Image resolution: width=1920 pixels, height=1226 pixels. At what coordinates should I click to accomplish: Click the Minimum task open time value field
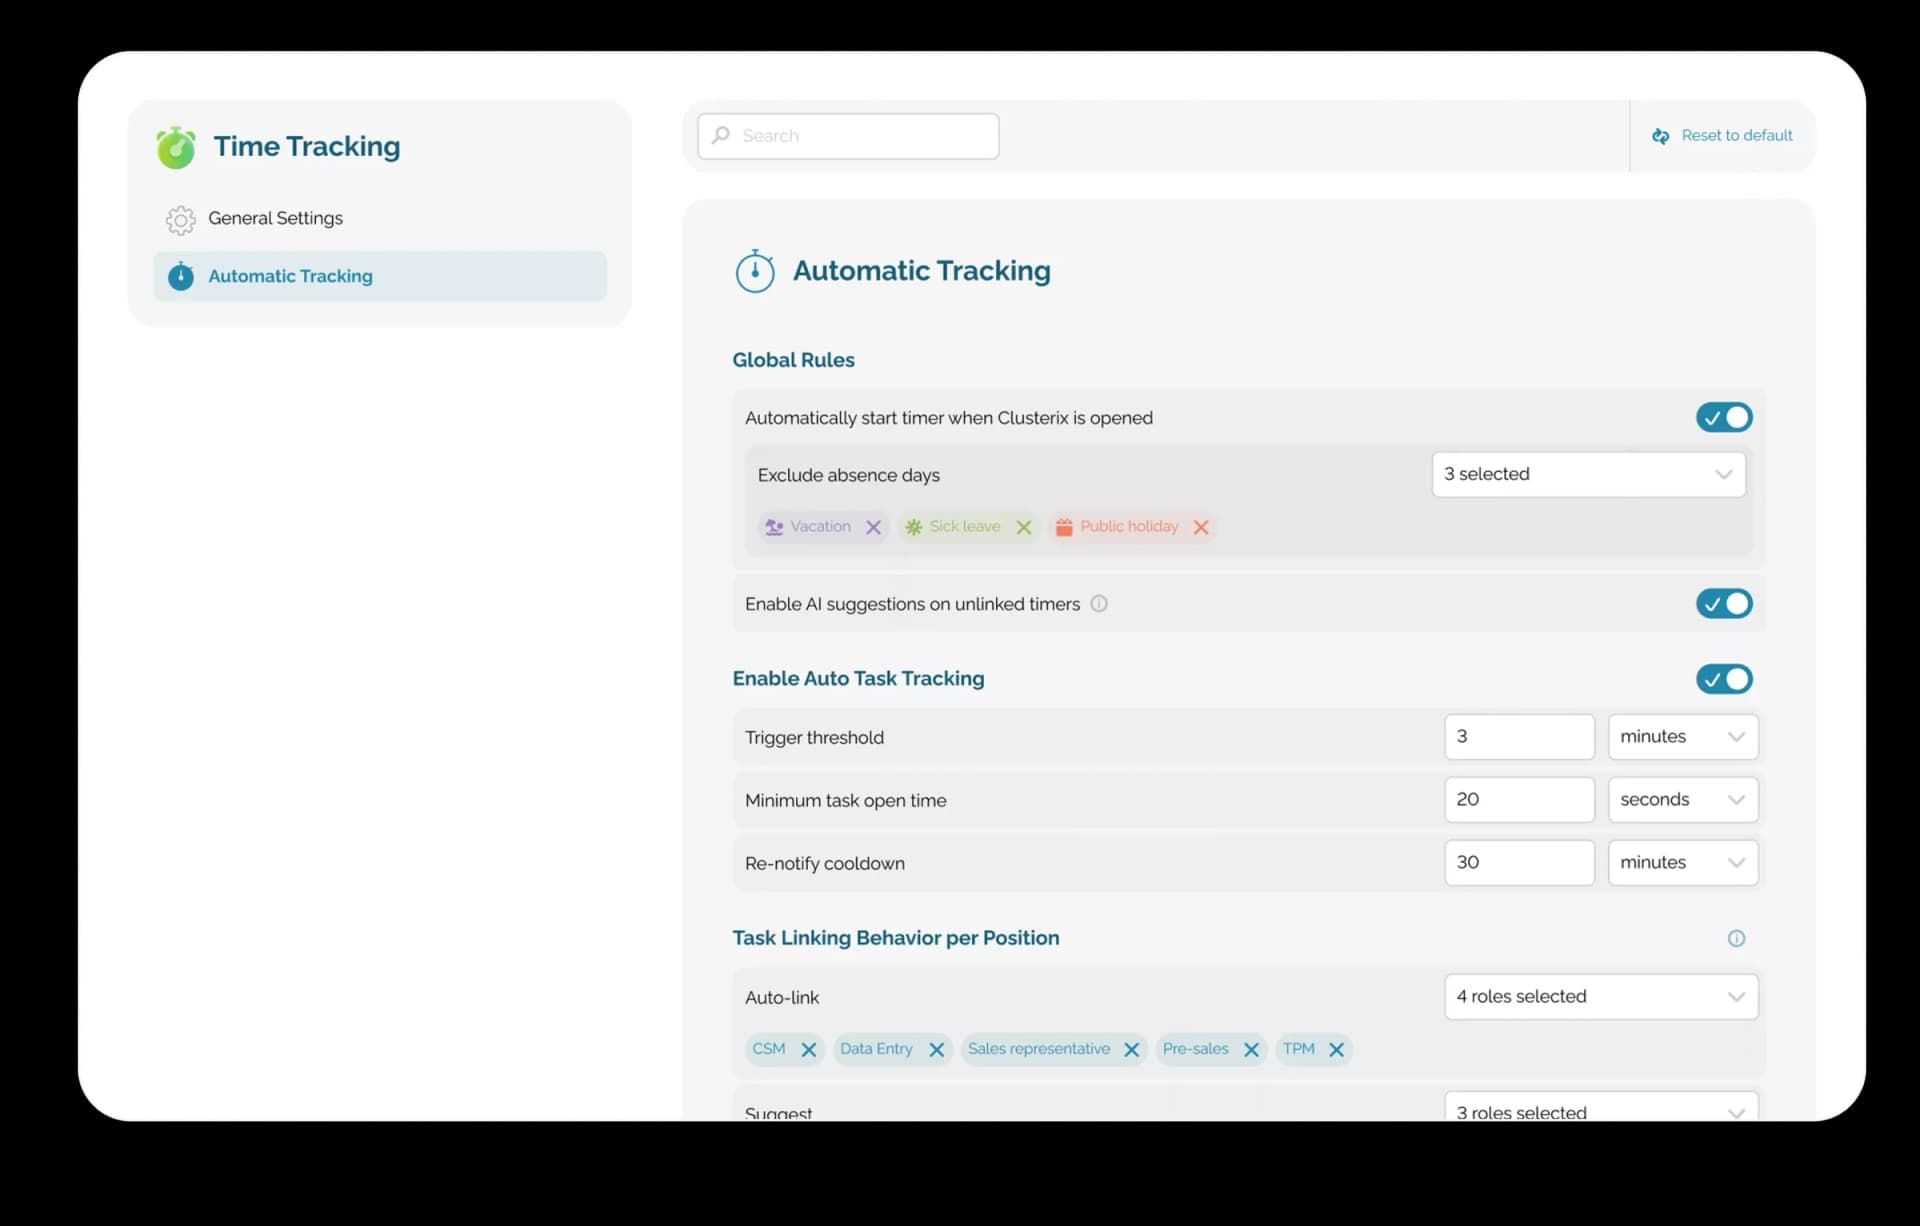[1519, 800]
